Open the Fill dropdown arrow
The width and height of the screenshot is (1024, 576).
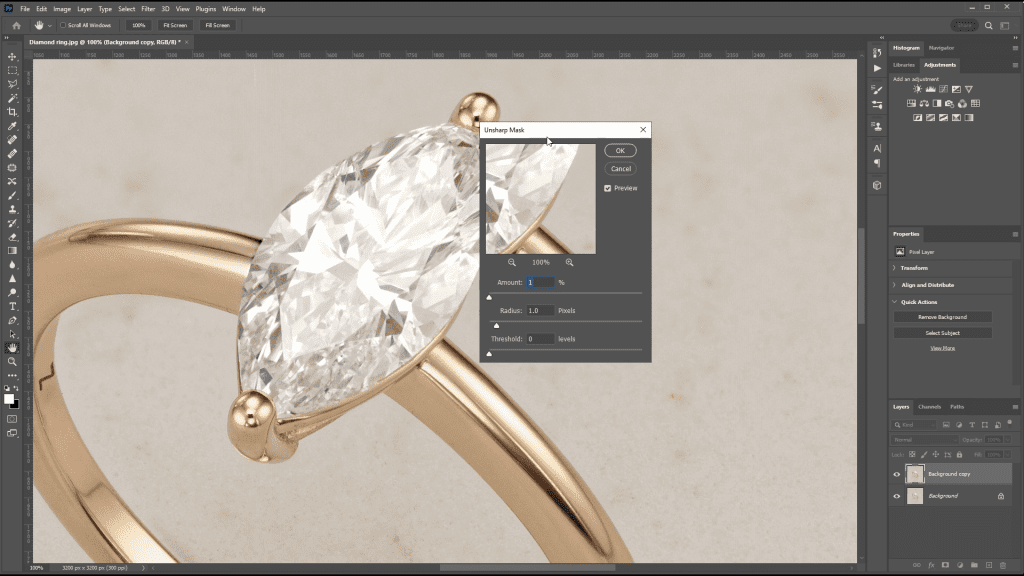click(1007, 455)
